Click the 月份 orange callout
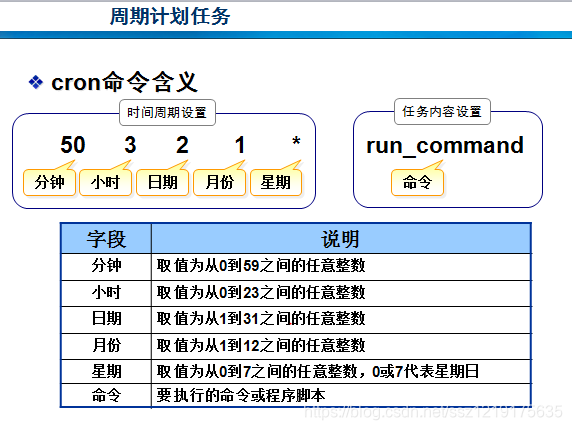 tap(220, 182)
